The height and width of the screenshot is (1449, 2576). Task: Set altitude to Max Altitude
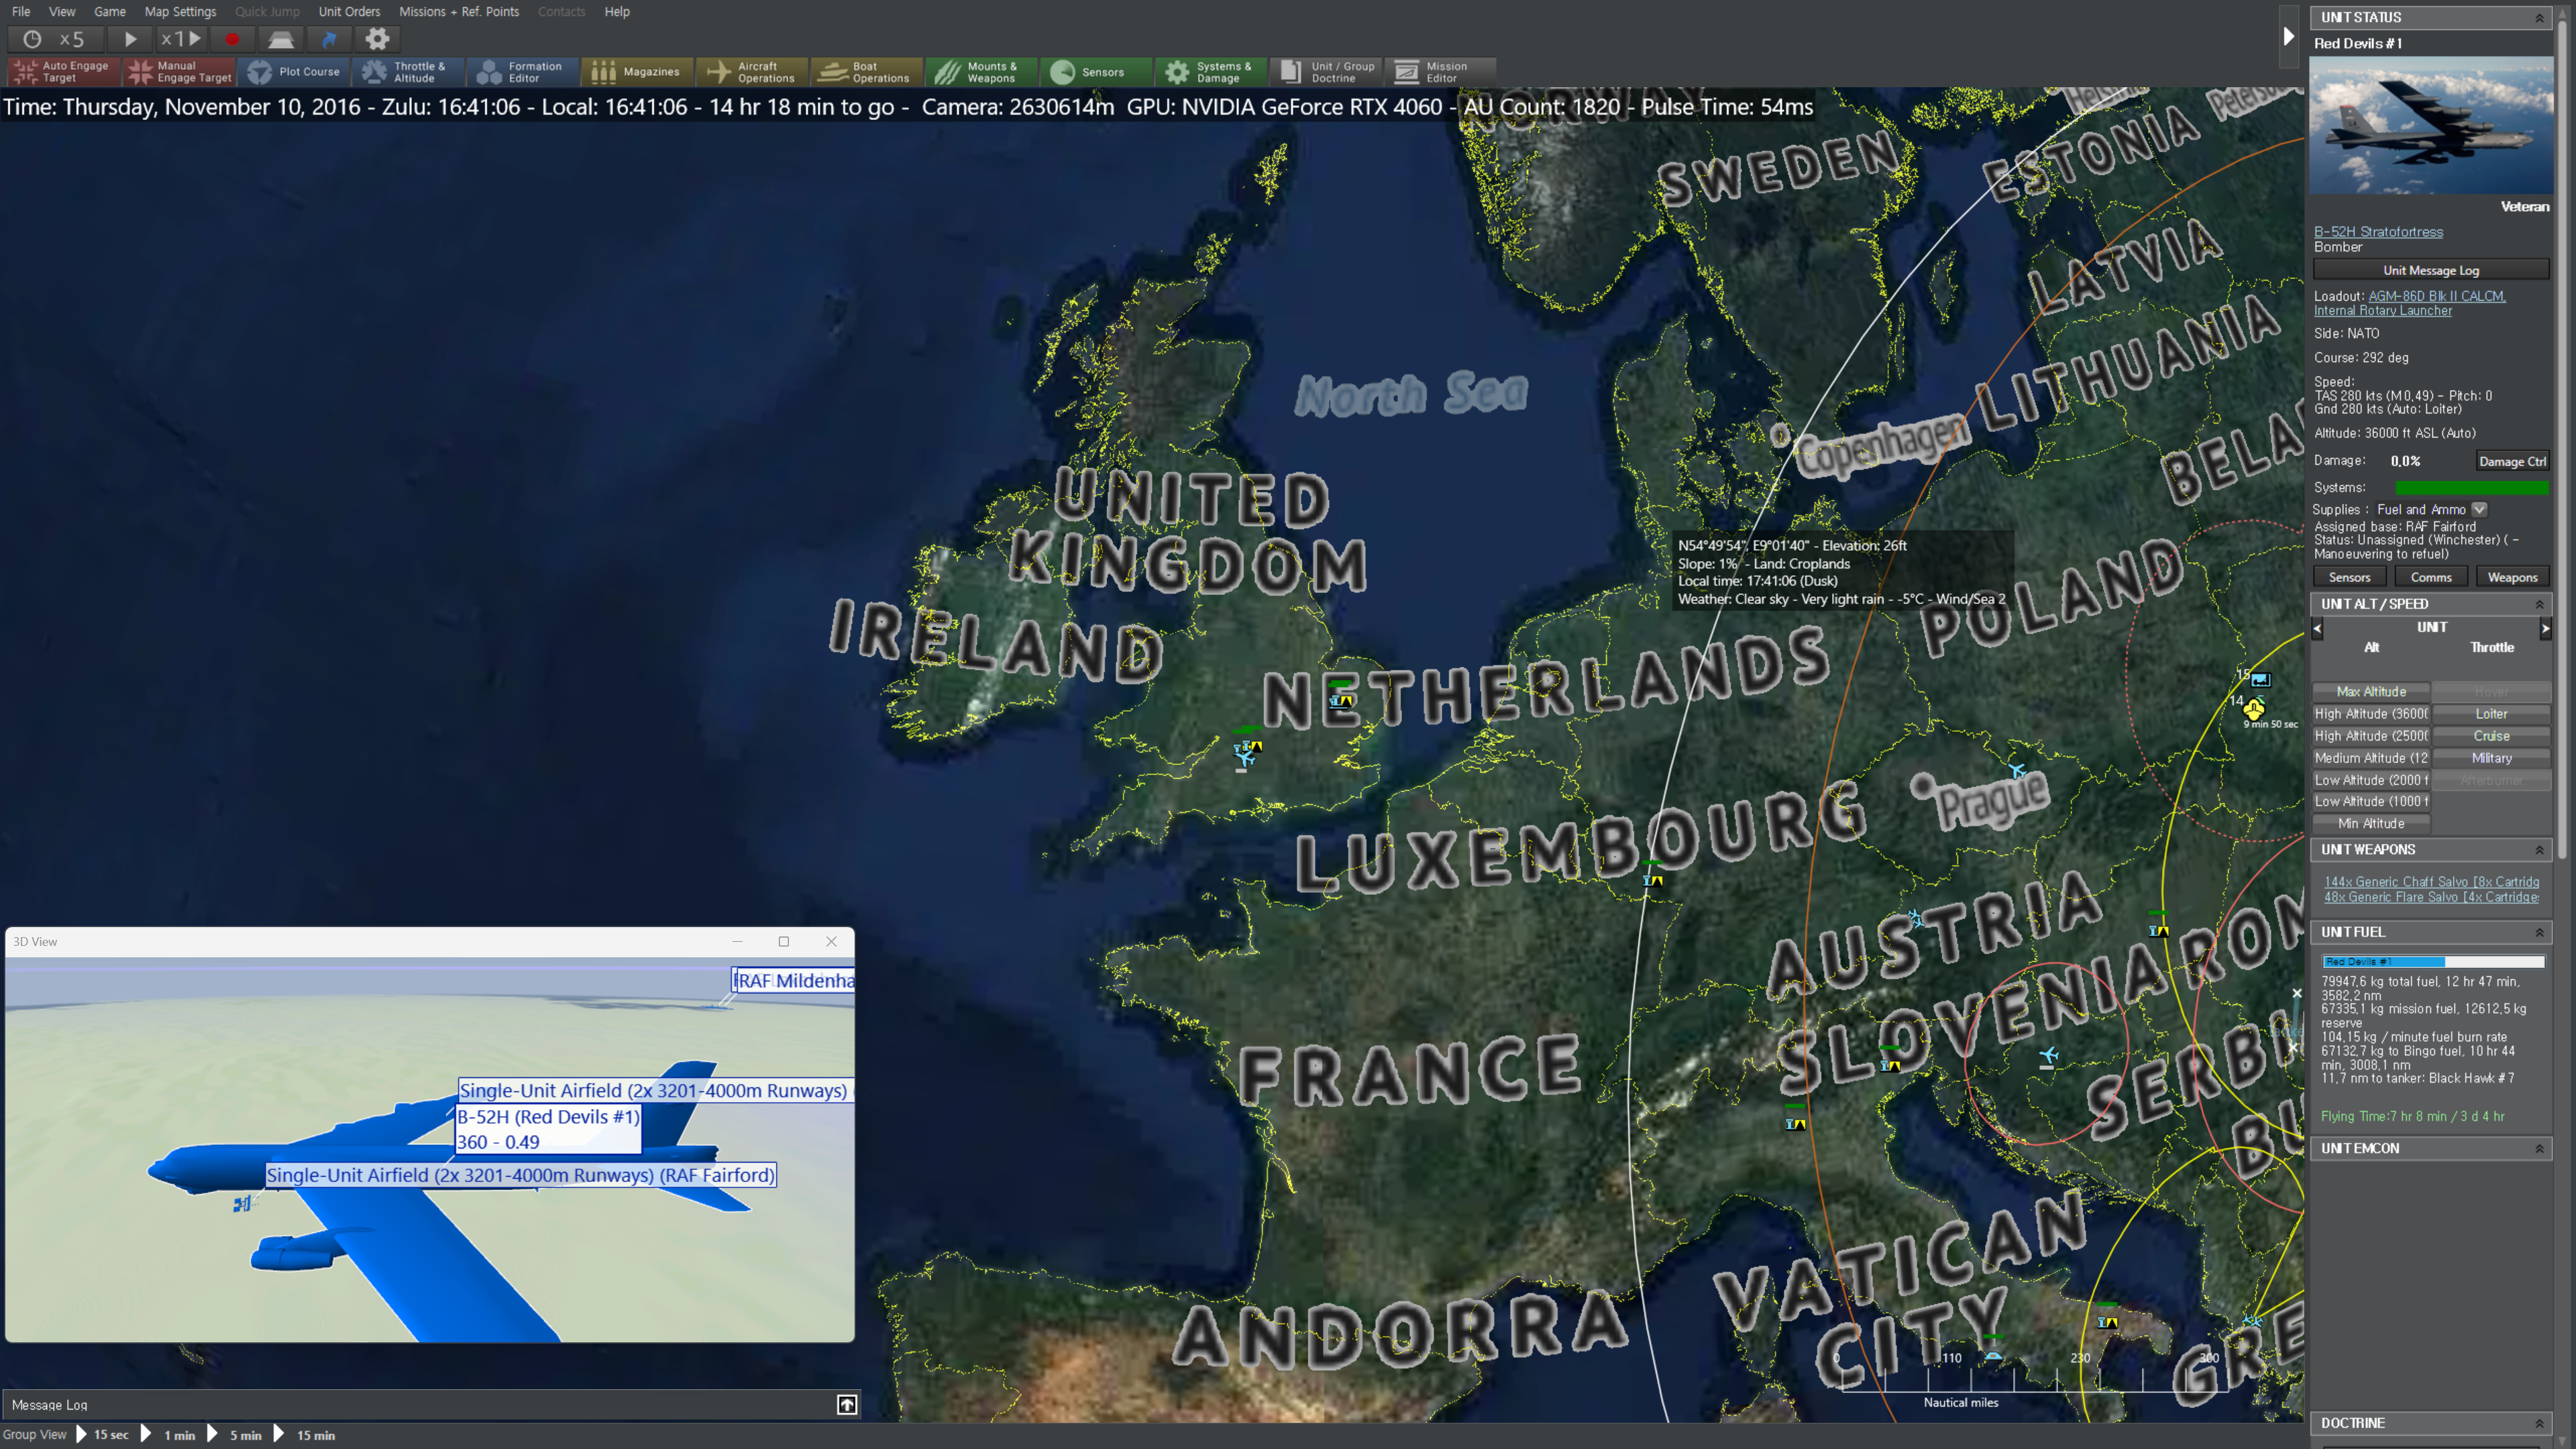tap(2371, 692)
